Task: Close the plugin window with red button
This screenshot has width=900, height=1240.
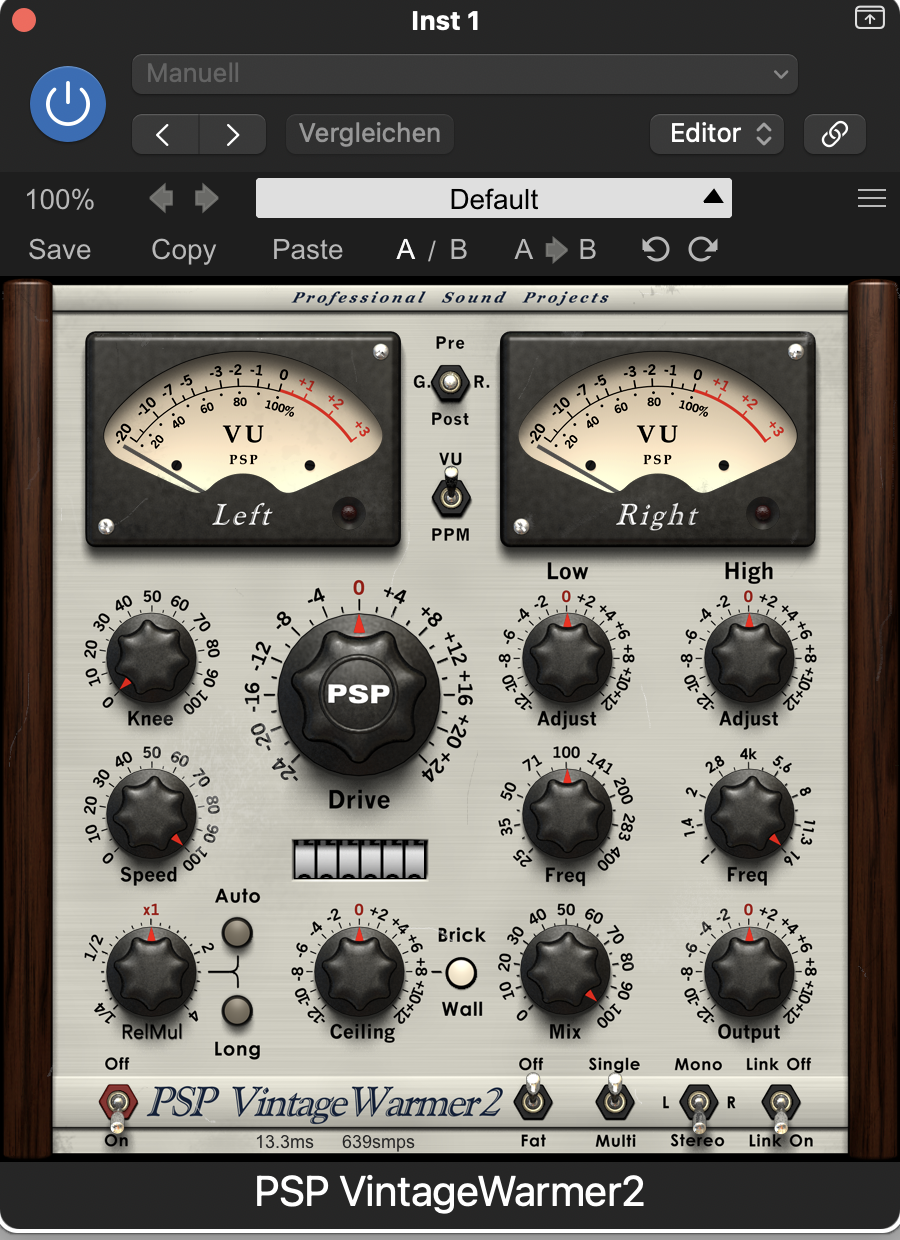Action: tap(22, 20)
